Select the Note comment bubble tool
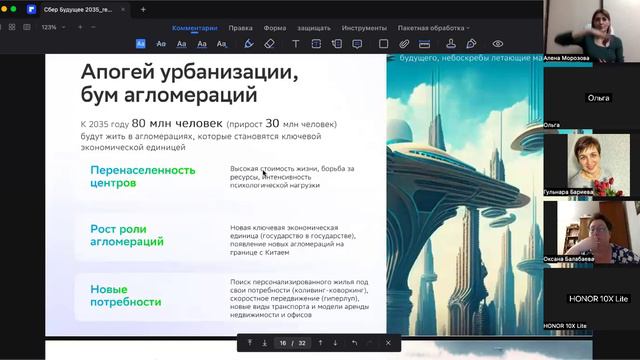640x360 pixels. coord(357,44)
